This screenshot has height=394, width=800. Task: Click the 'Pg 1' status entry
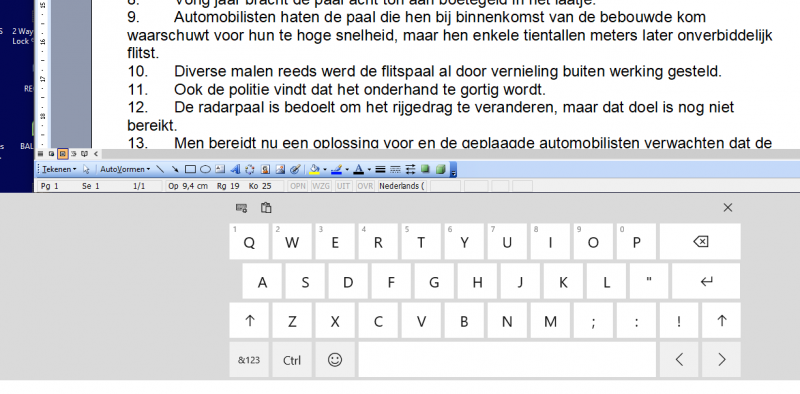pyautogui.click(x=49, y=186)
